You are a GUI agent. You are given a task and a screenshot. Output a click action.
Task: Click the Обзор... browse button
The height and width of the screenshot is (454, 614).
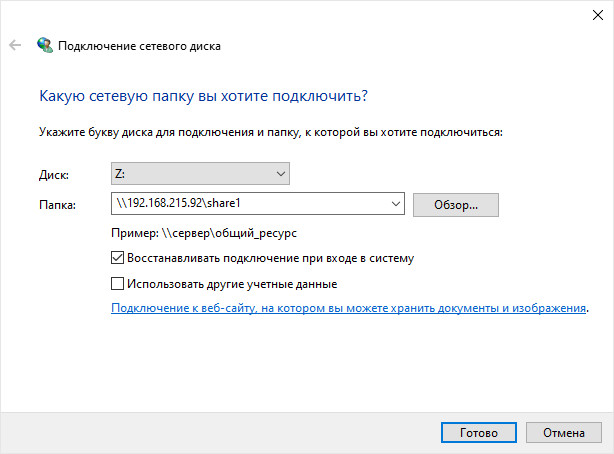[x=456, y=205]
